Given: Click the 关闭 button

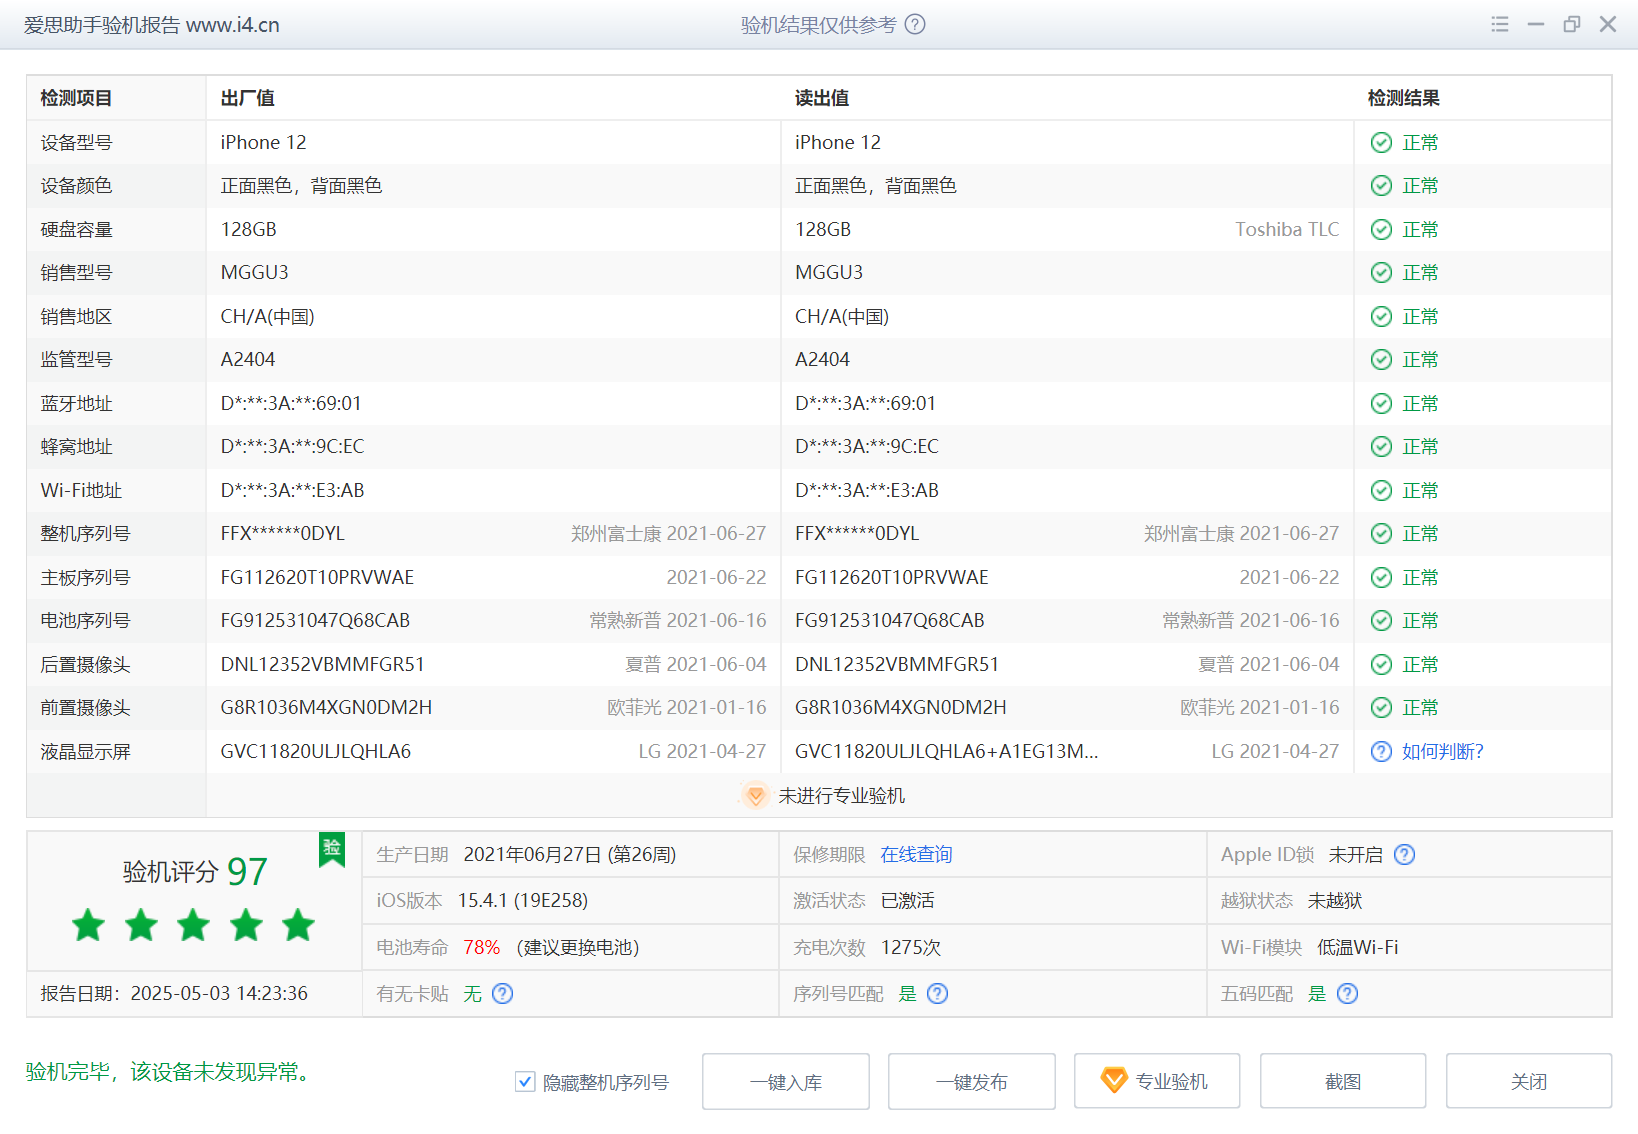Looking at the screenshot, I should tap(1529, 1081).
